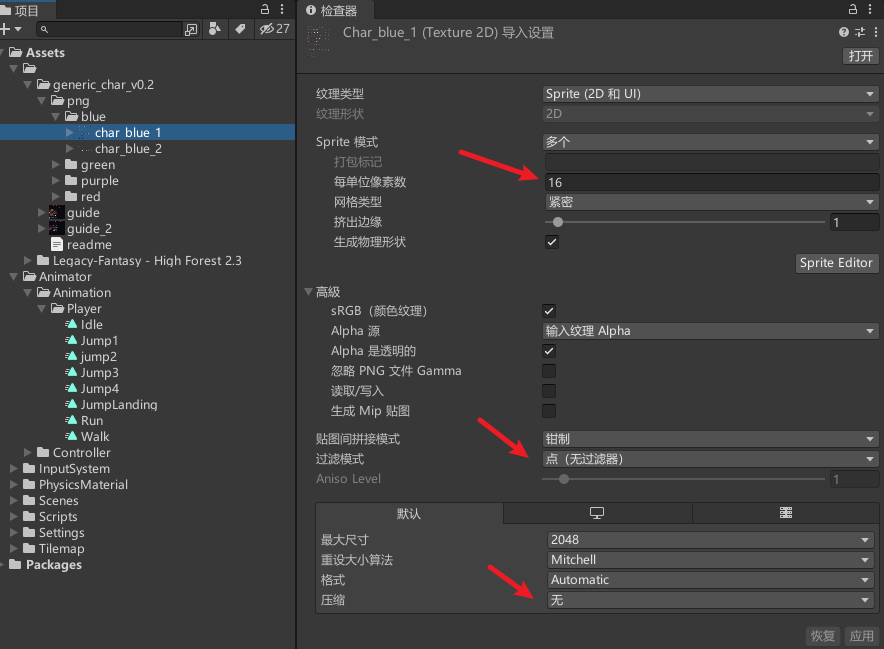884x649 pixels.
Task: Open the 过滤模式 dropdown
Action: 710,458
